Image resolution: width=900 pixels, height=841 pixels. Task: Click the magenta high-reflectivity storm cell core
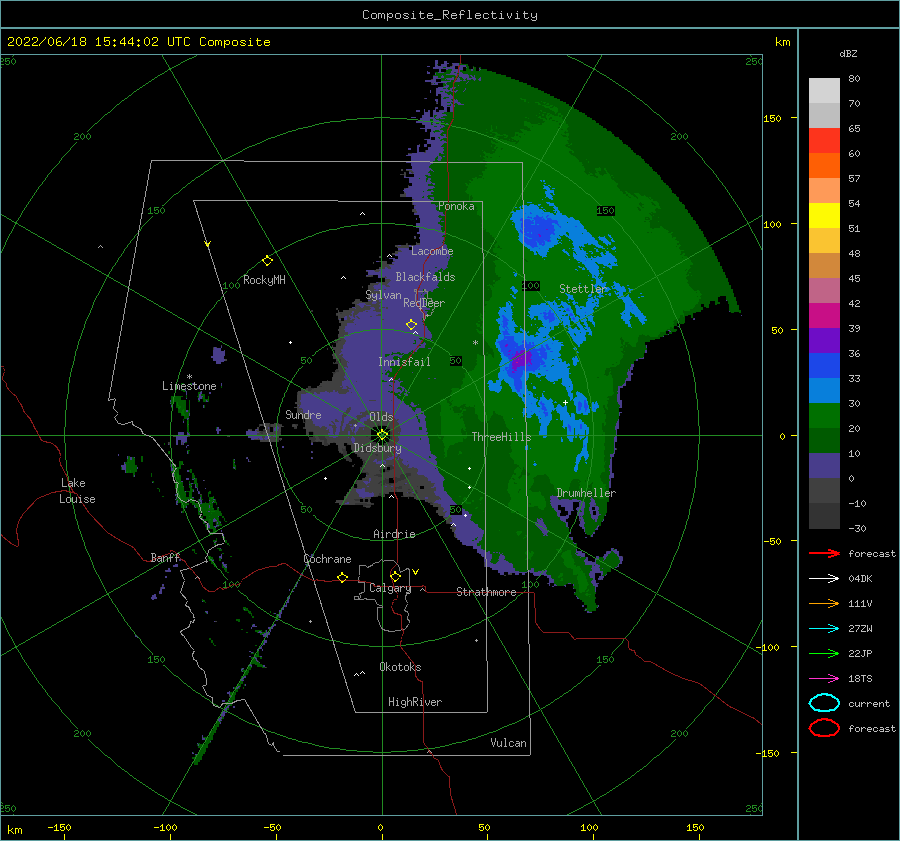522,360
